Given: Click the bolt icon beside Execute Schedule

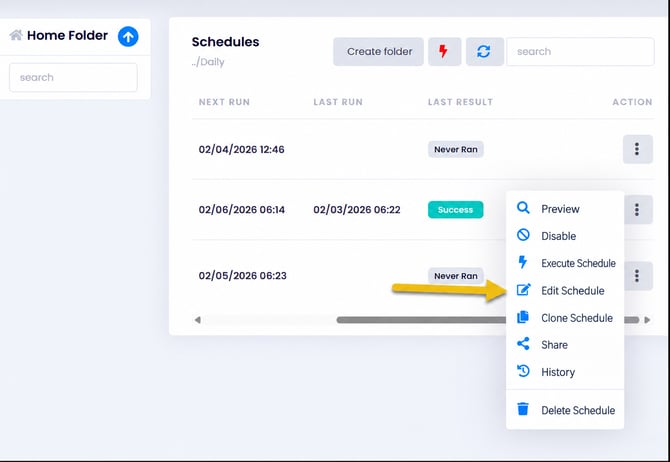Looking at the screenshot, I should click(x=523, y=262).
